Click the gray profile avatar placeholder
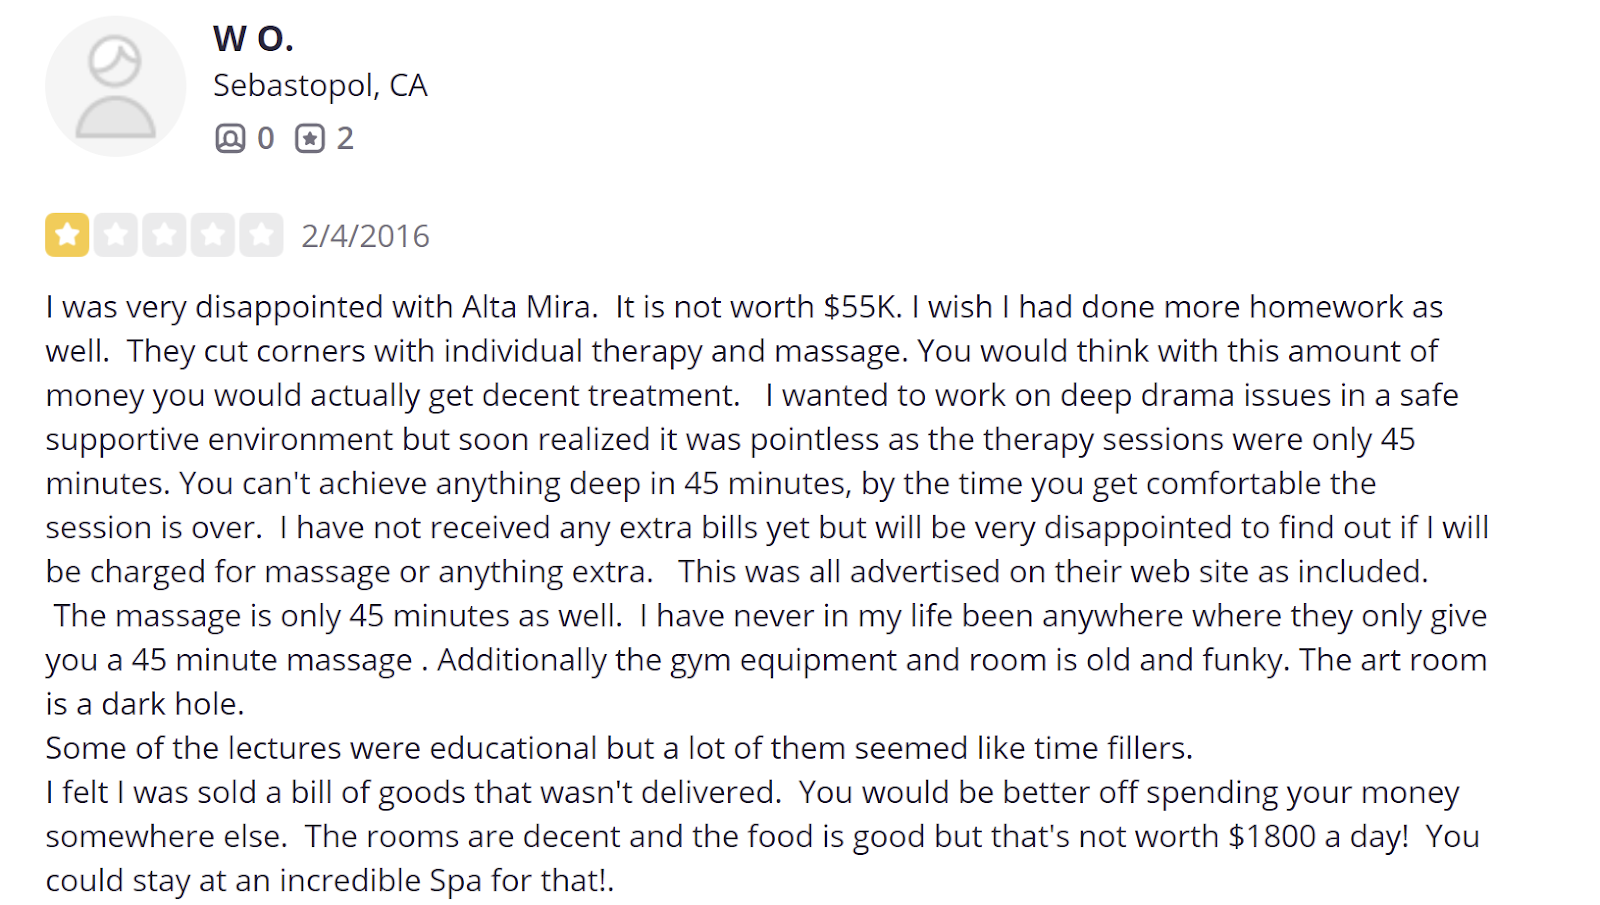This screenshot has height=905, width=1600. (115, 86)
